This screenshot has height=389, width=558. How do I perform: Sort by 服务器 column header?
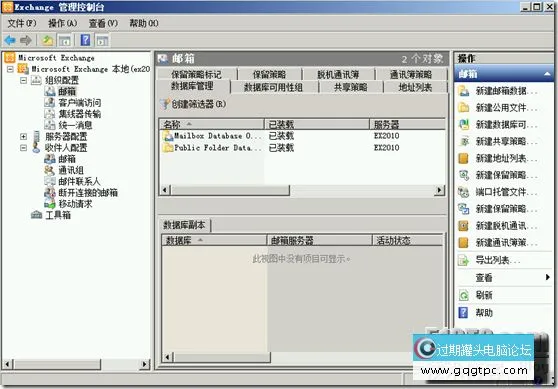tap(407, 124)
